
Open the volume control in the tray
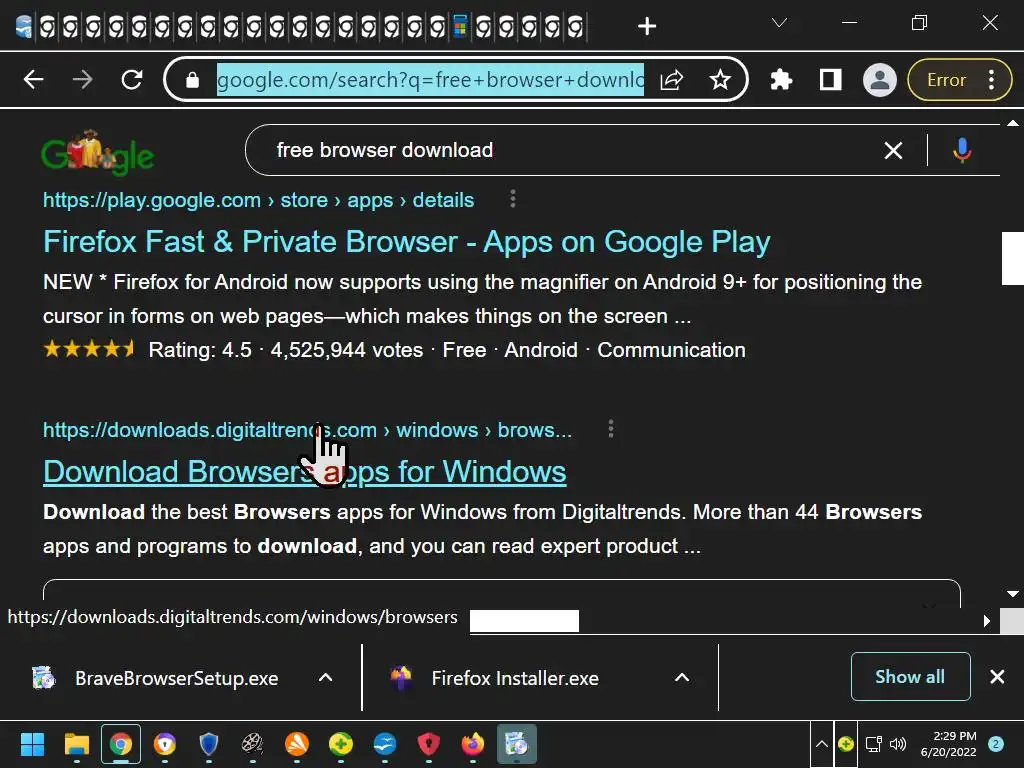coord(899,744)
